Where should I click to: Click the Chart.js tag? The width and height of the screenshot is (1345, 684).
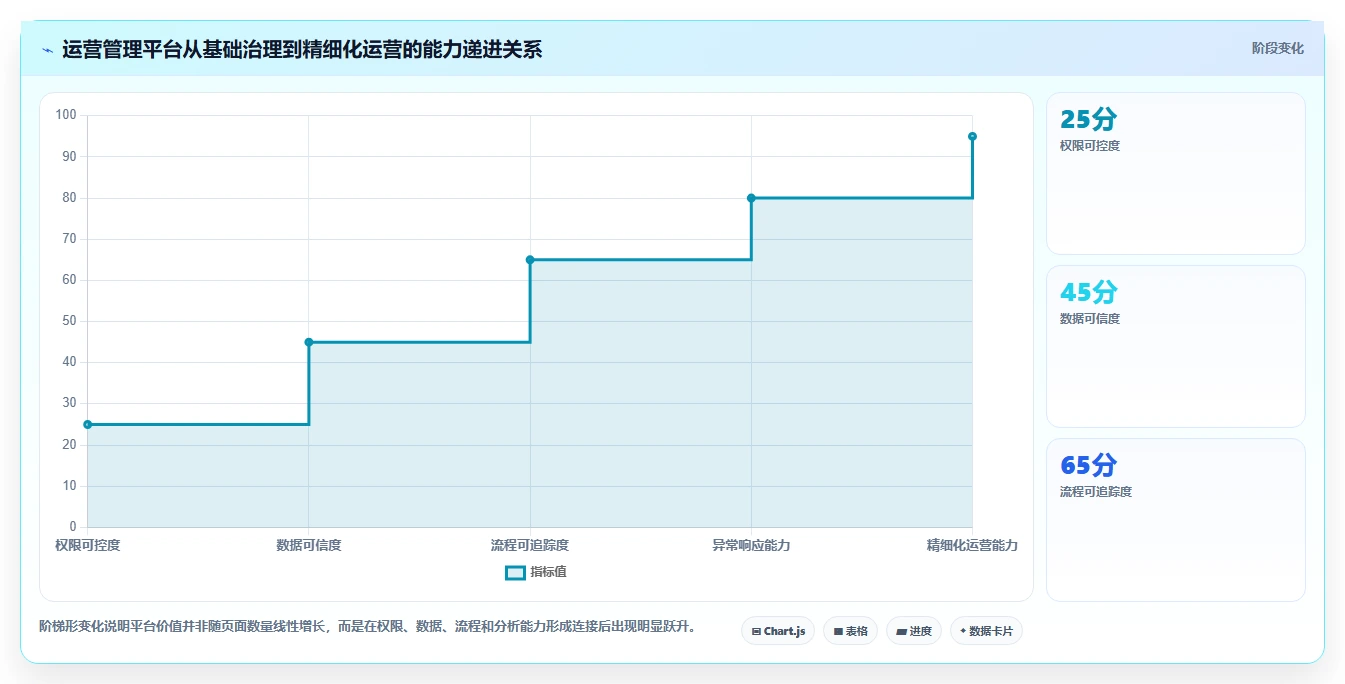[x=778, y=631]
